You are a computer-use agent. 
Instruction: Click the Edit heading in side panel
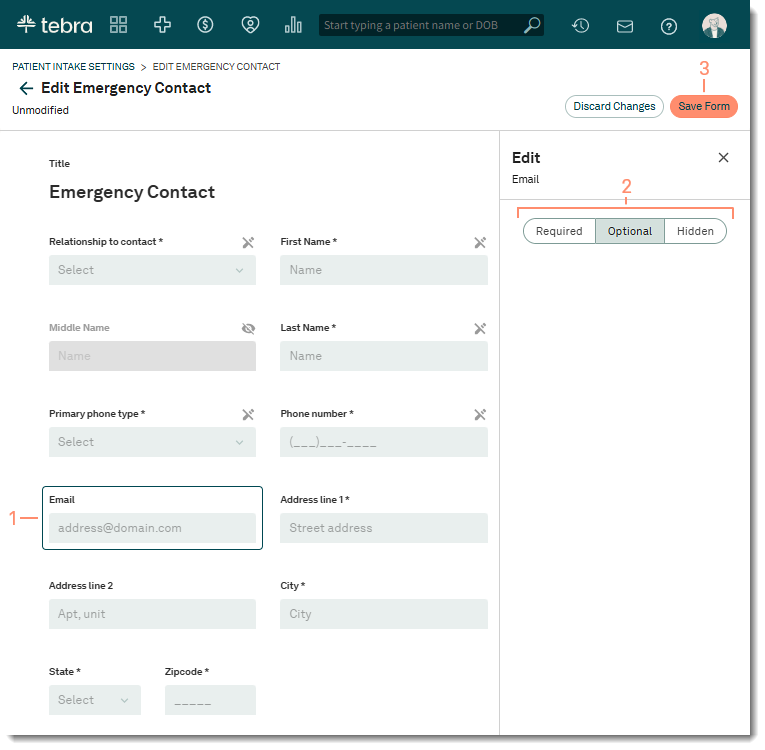pyautogui.click(x=526, y=158)
